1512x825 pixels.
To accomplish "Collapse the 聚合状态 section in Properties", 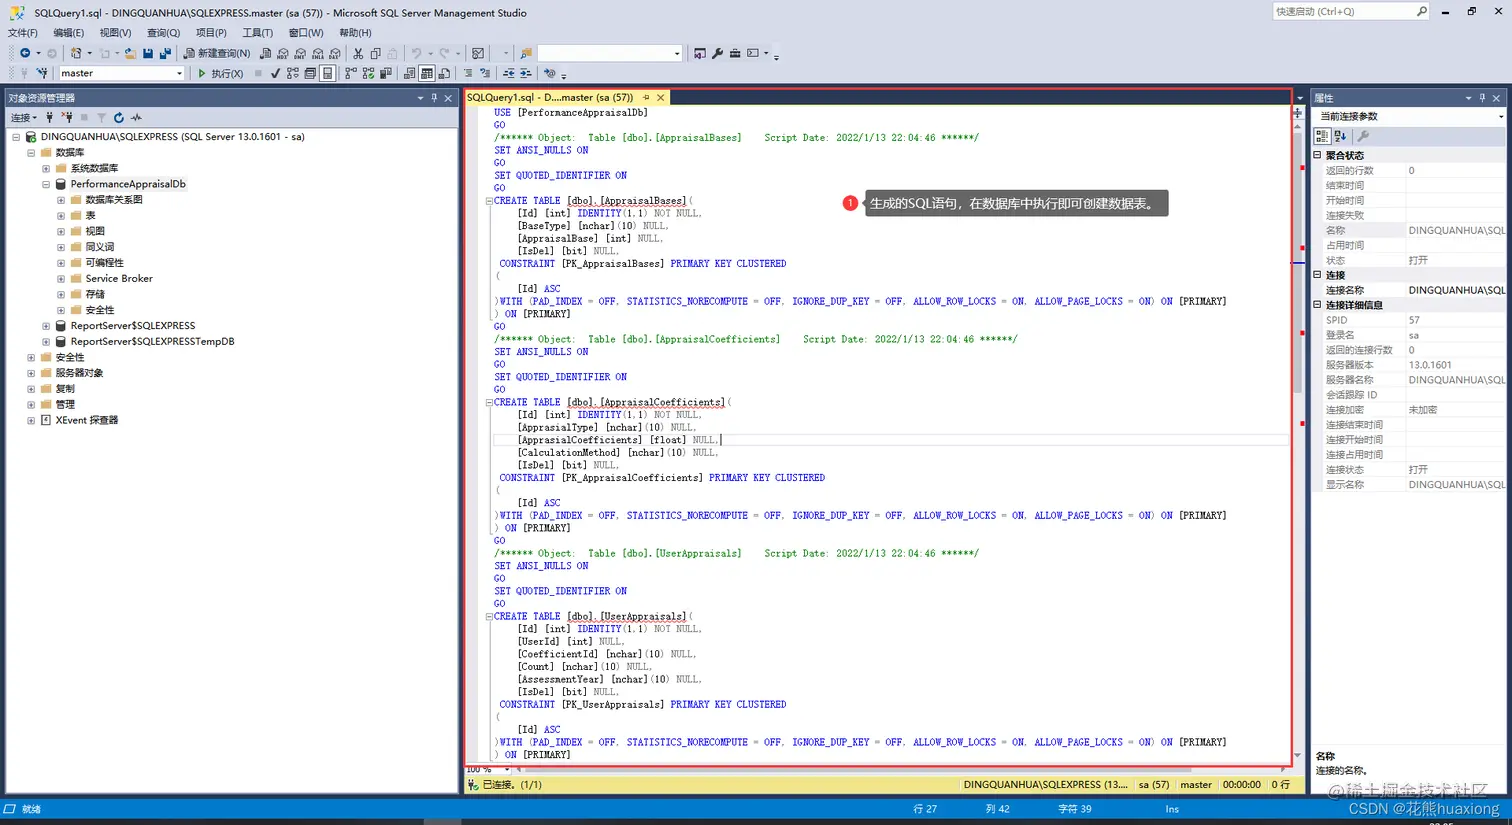I will tap(1318, 155).
